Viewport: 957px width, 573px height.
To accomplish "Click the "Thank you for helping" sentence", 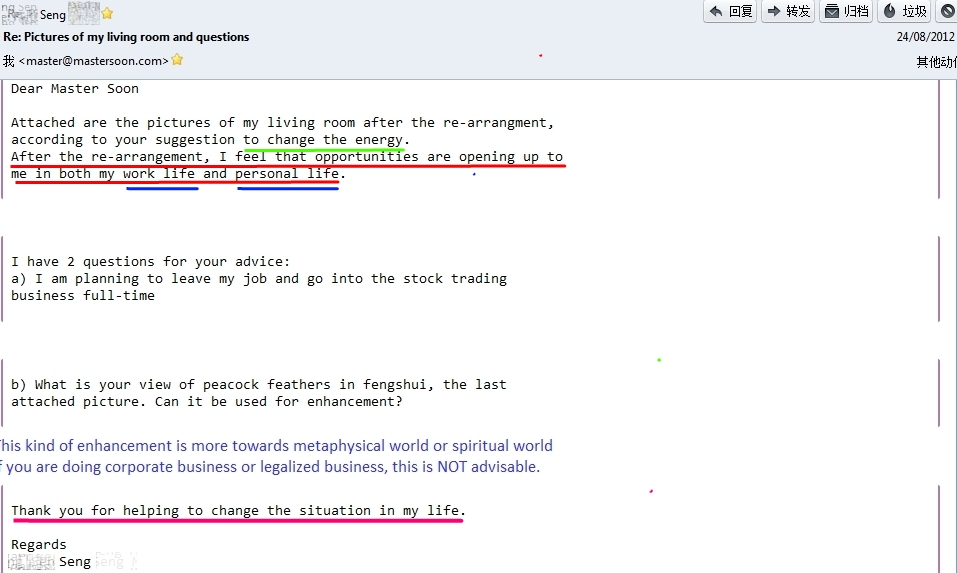I will (x=238, y=511).
